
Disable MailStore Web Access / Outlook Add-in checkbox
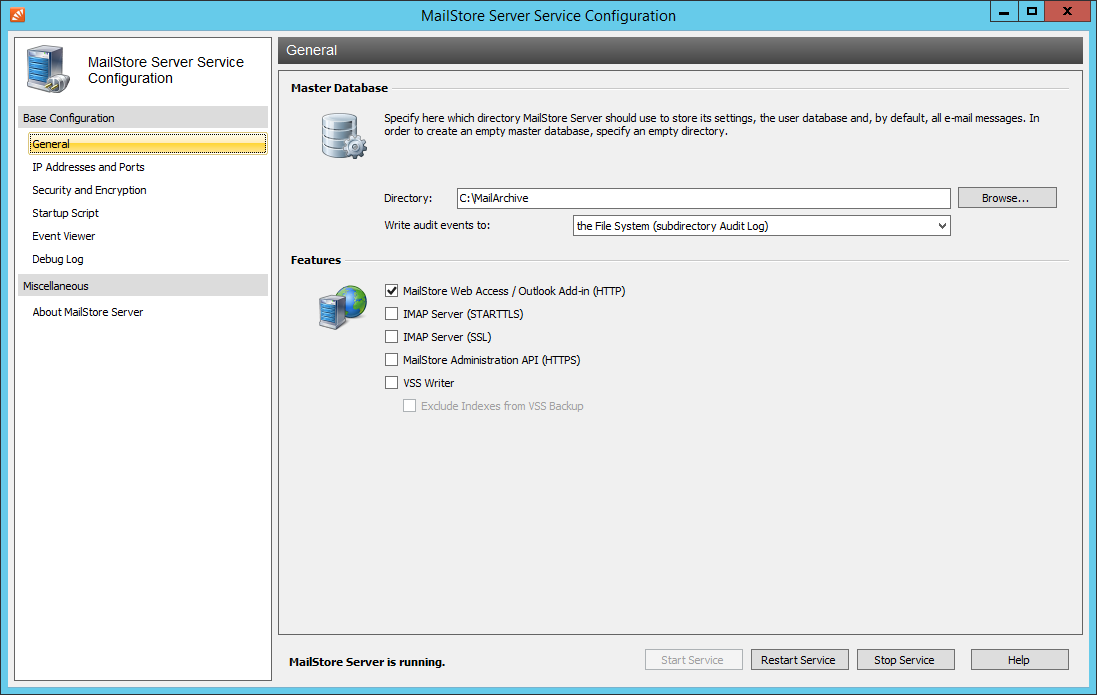(x=391, y=290)
